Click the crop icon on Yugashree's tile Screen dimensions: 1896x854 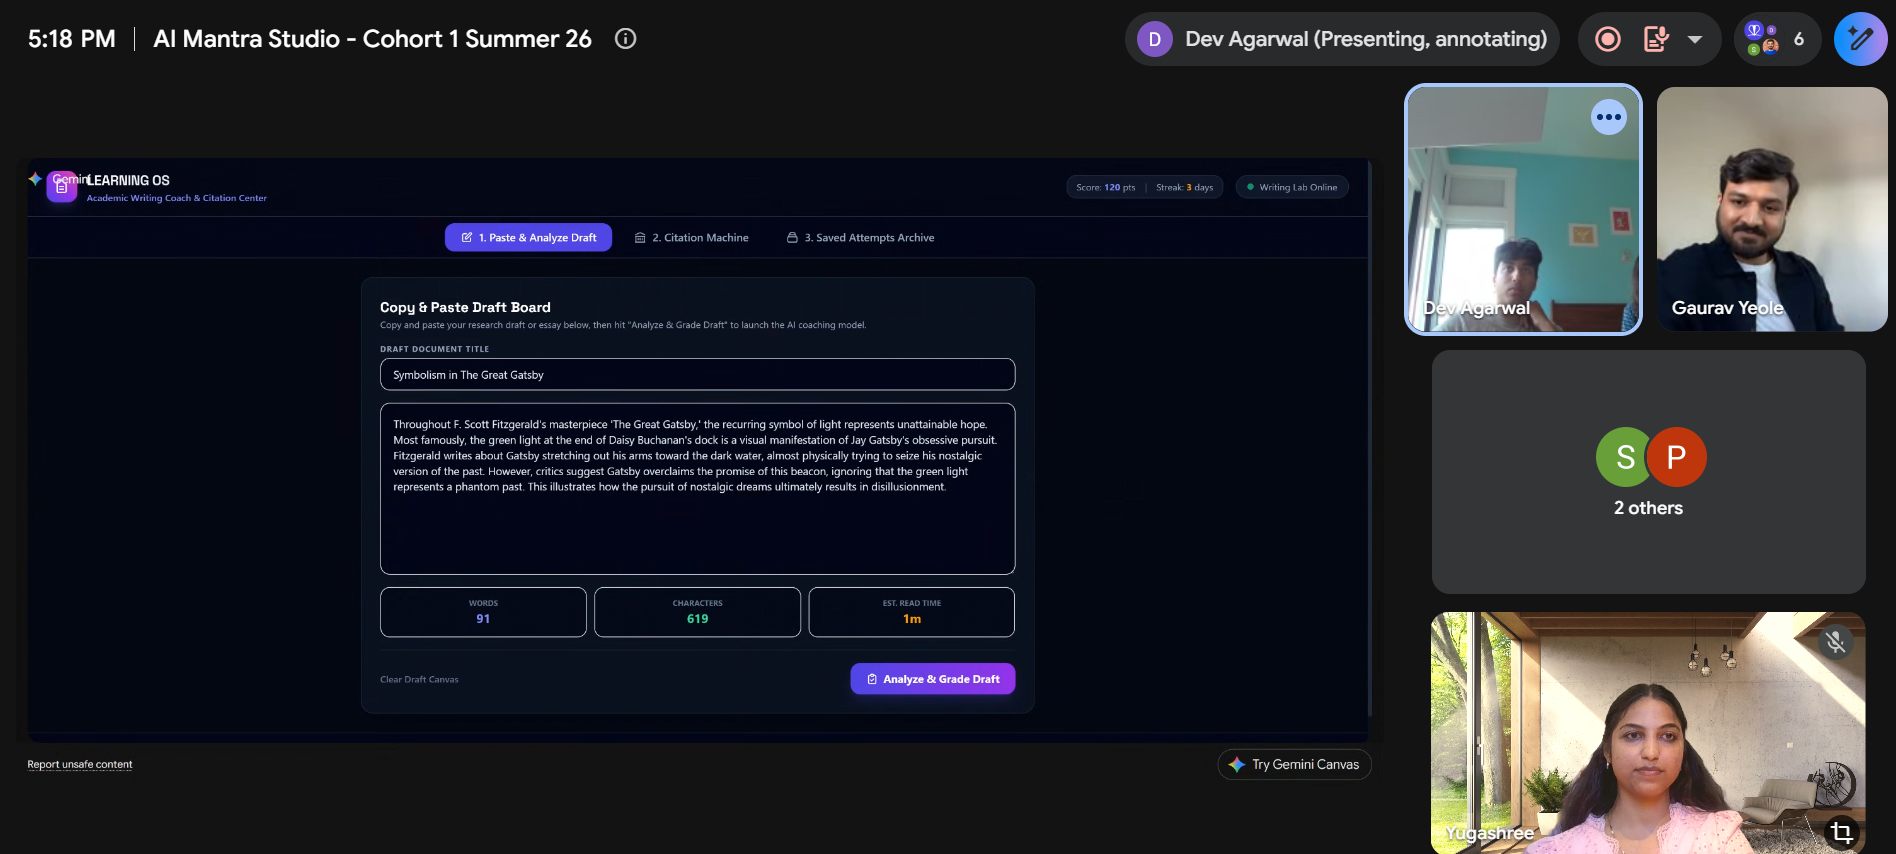[x=1841, y=832]
